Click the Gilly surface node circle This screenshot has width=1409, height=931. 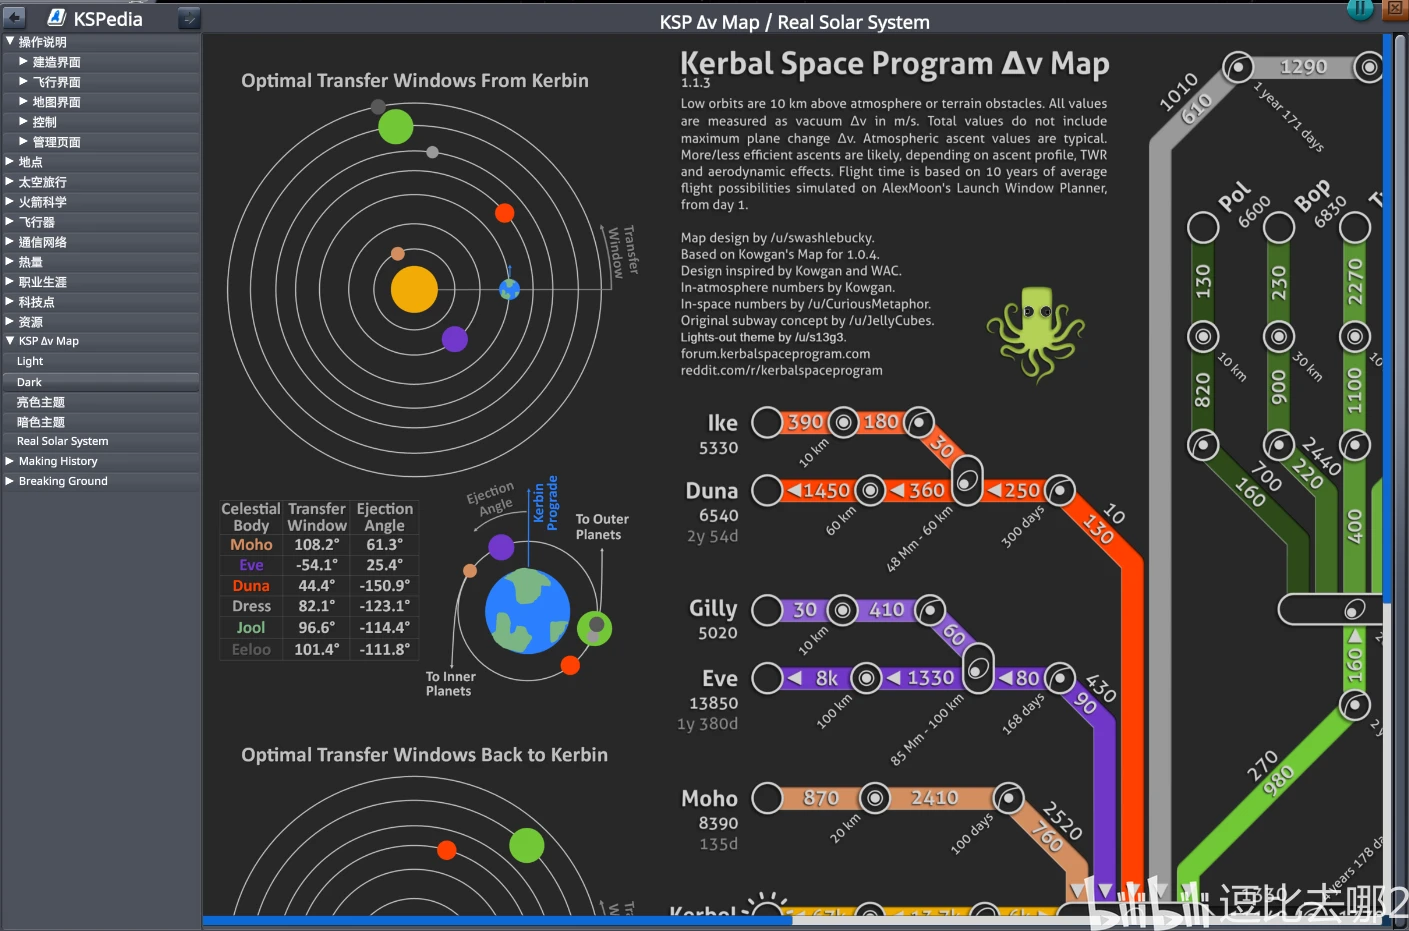(767, 609)
